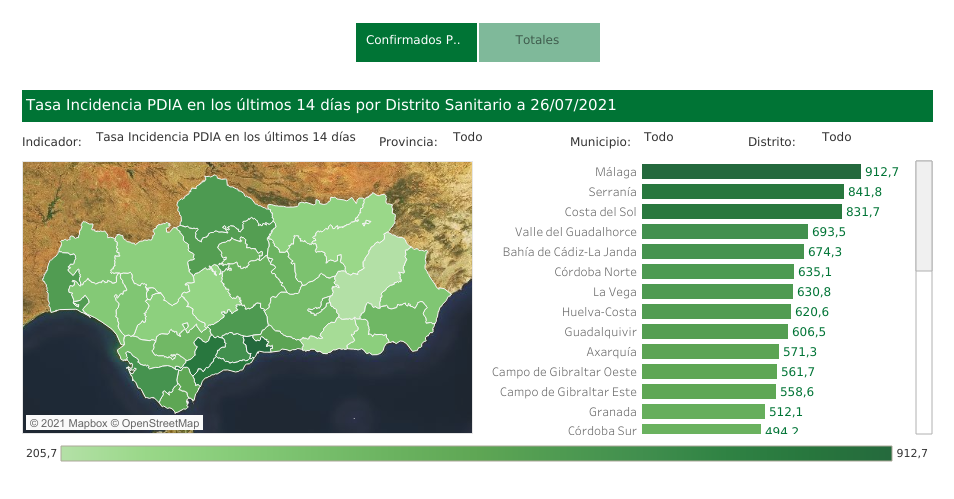The height and width of the screenshot is (499, 954).
Task: Click the 831,7 value label
Action: (862, 212)
